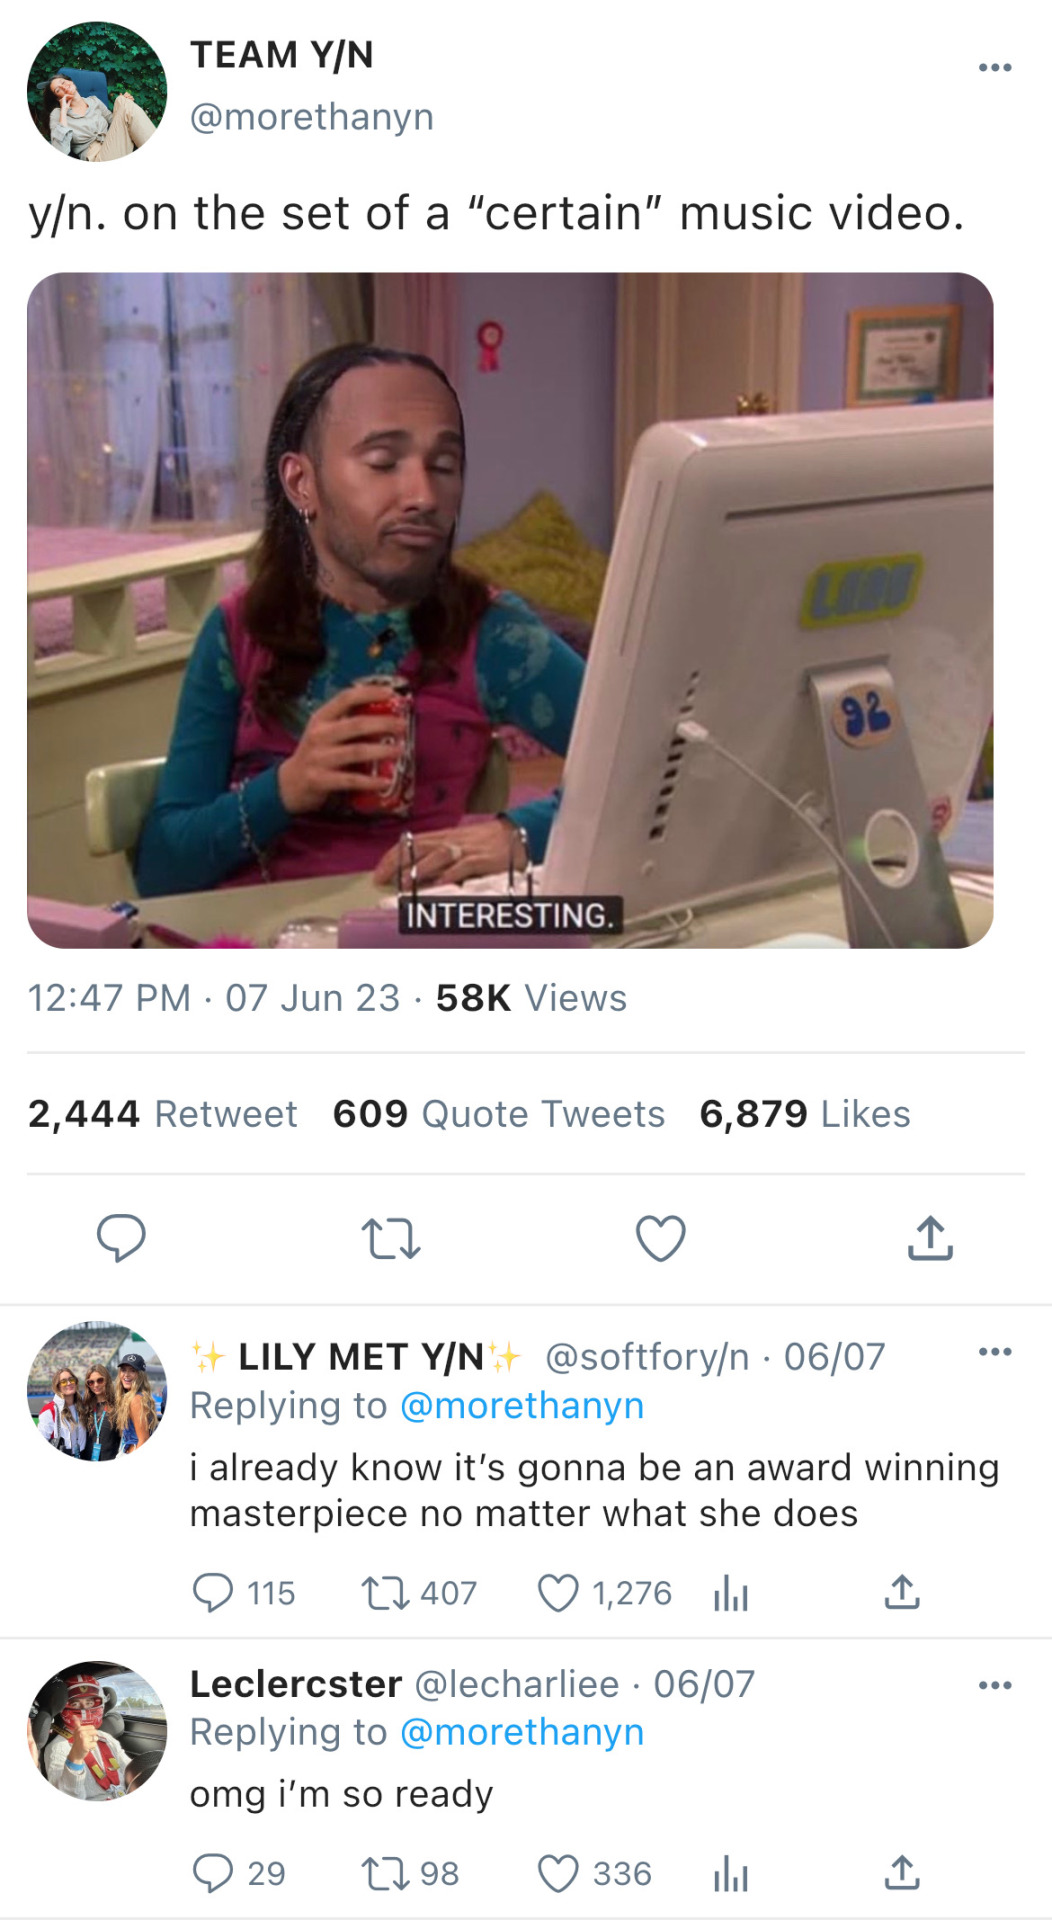View the 6,879 Likes list
The image size is (1052, 1920).
805,1114
